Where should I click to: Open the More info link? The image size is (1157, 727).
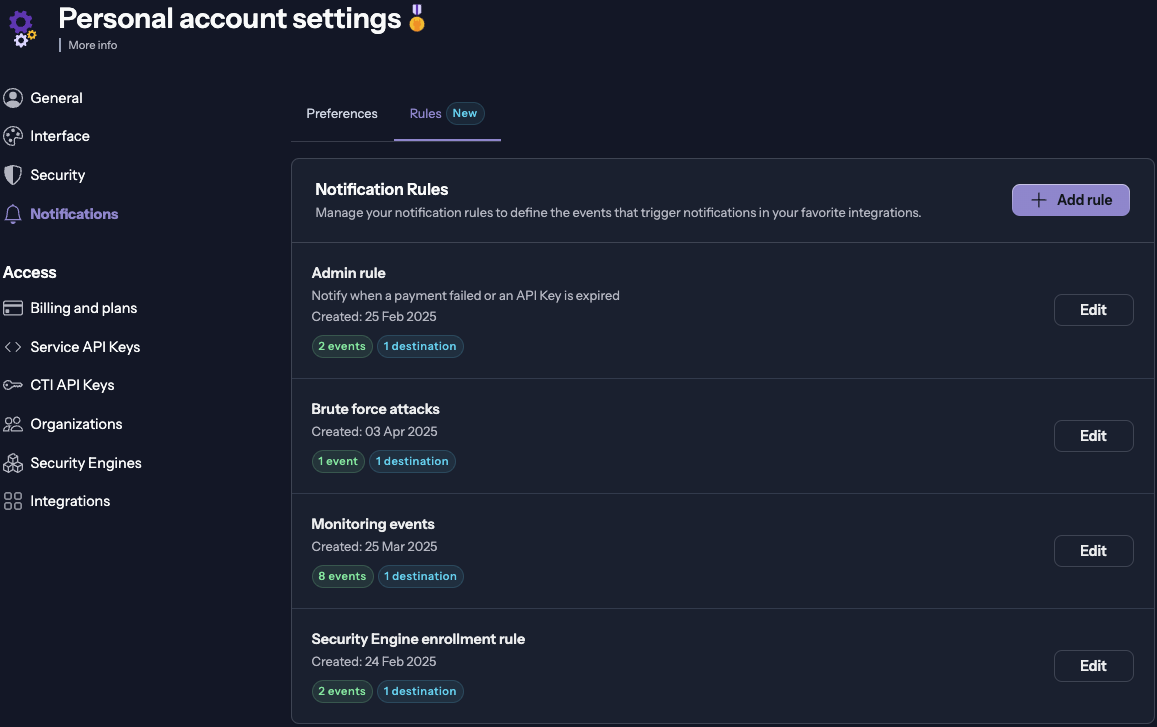[x=92, y=45]
